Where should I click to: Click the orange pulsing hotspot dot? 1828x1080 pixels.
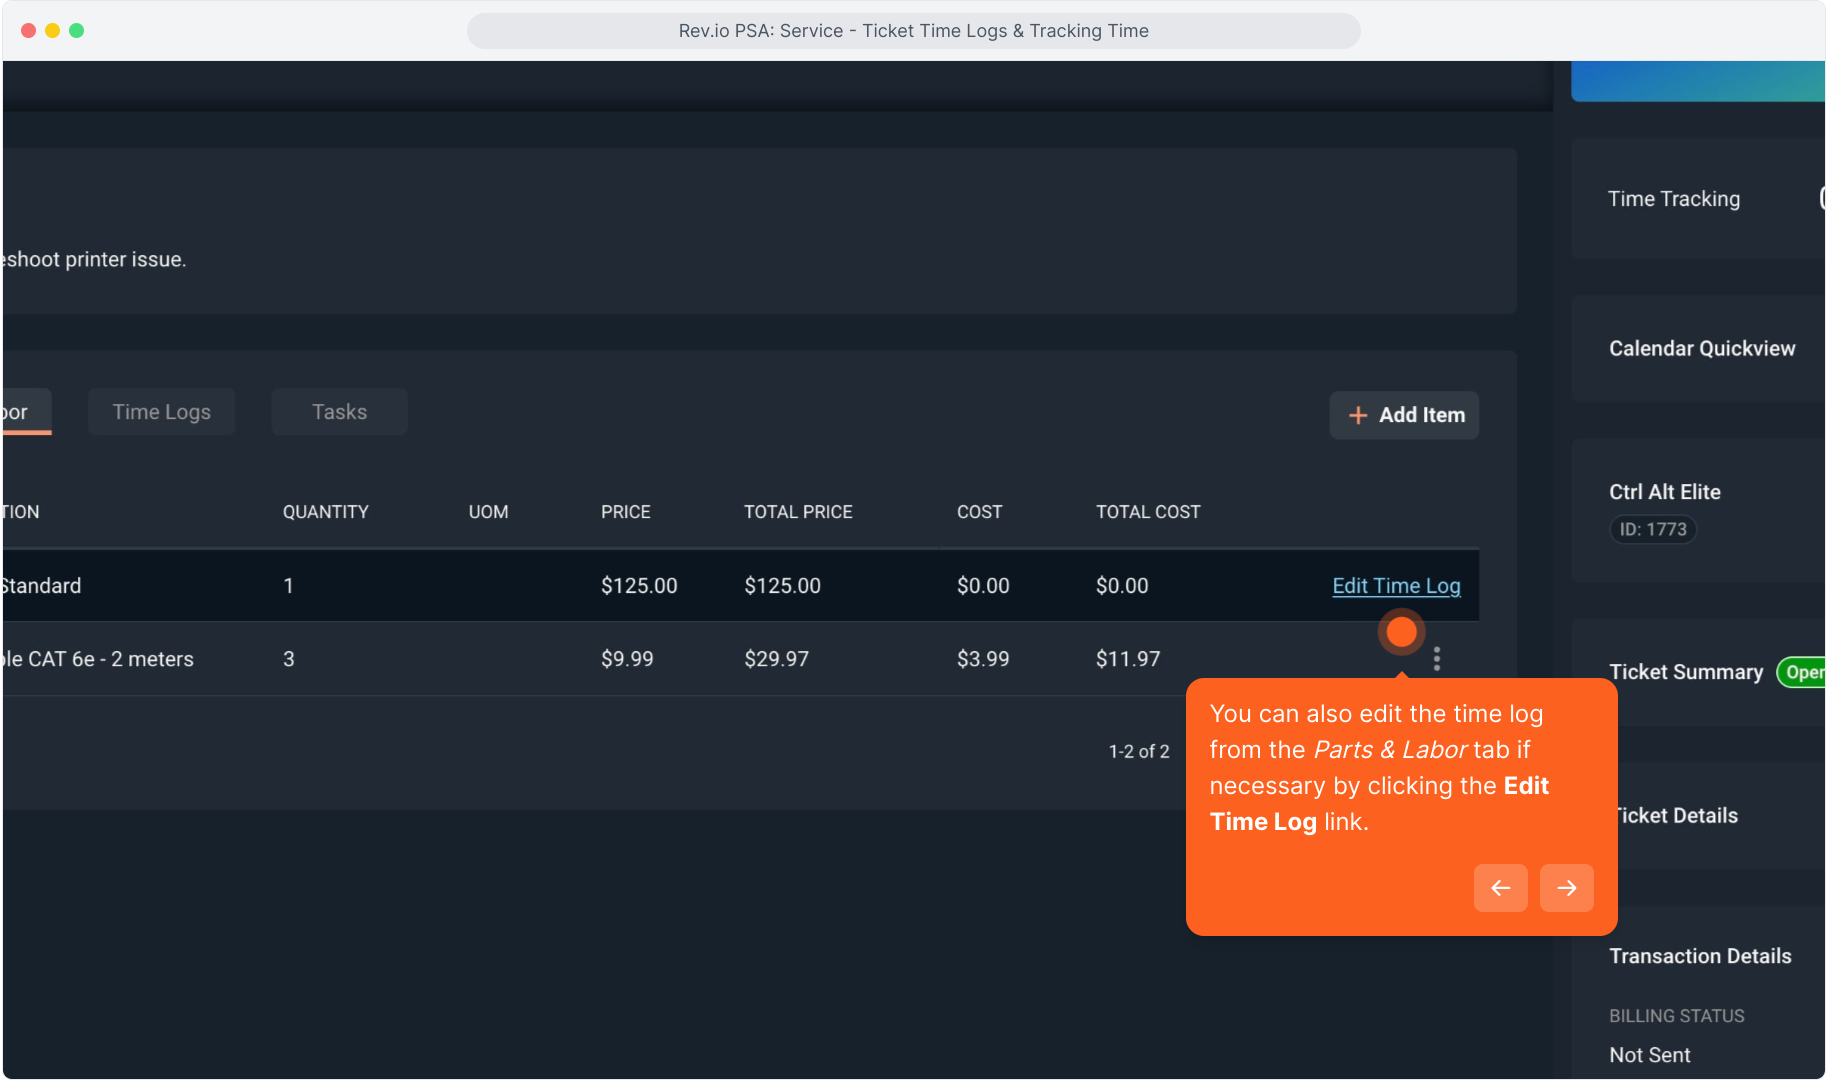[x=1401, y=632]
